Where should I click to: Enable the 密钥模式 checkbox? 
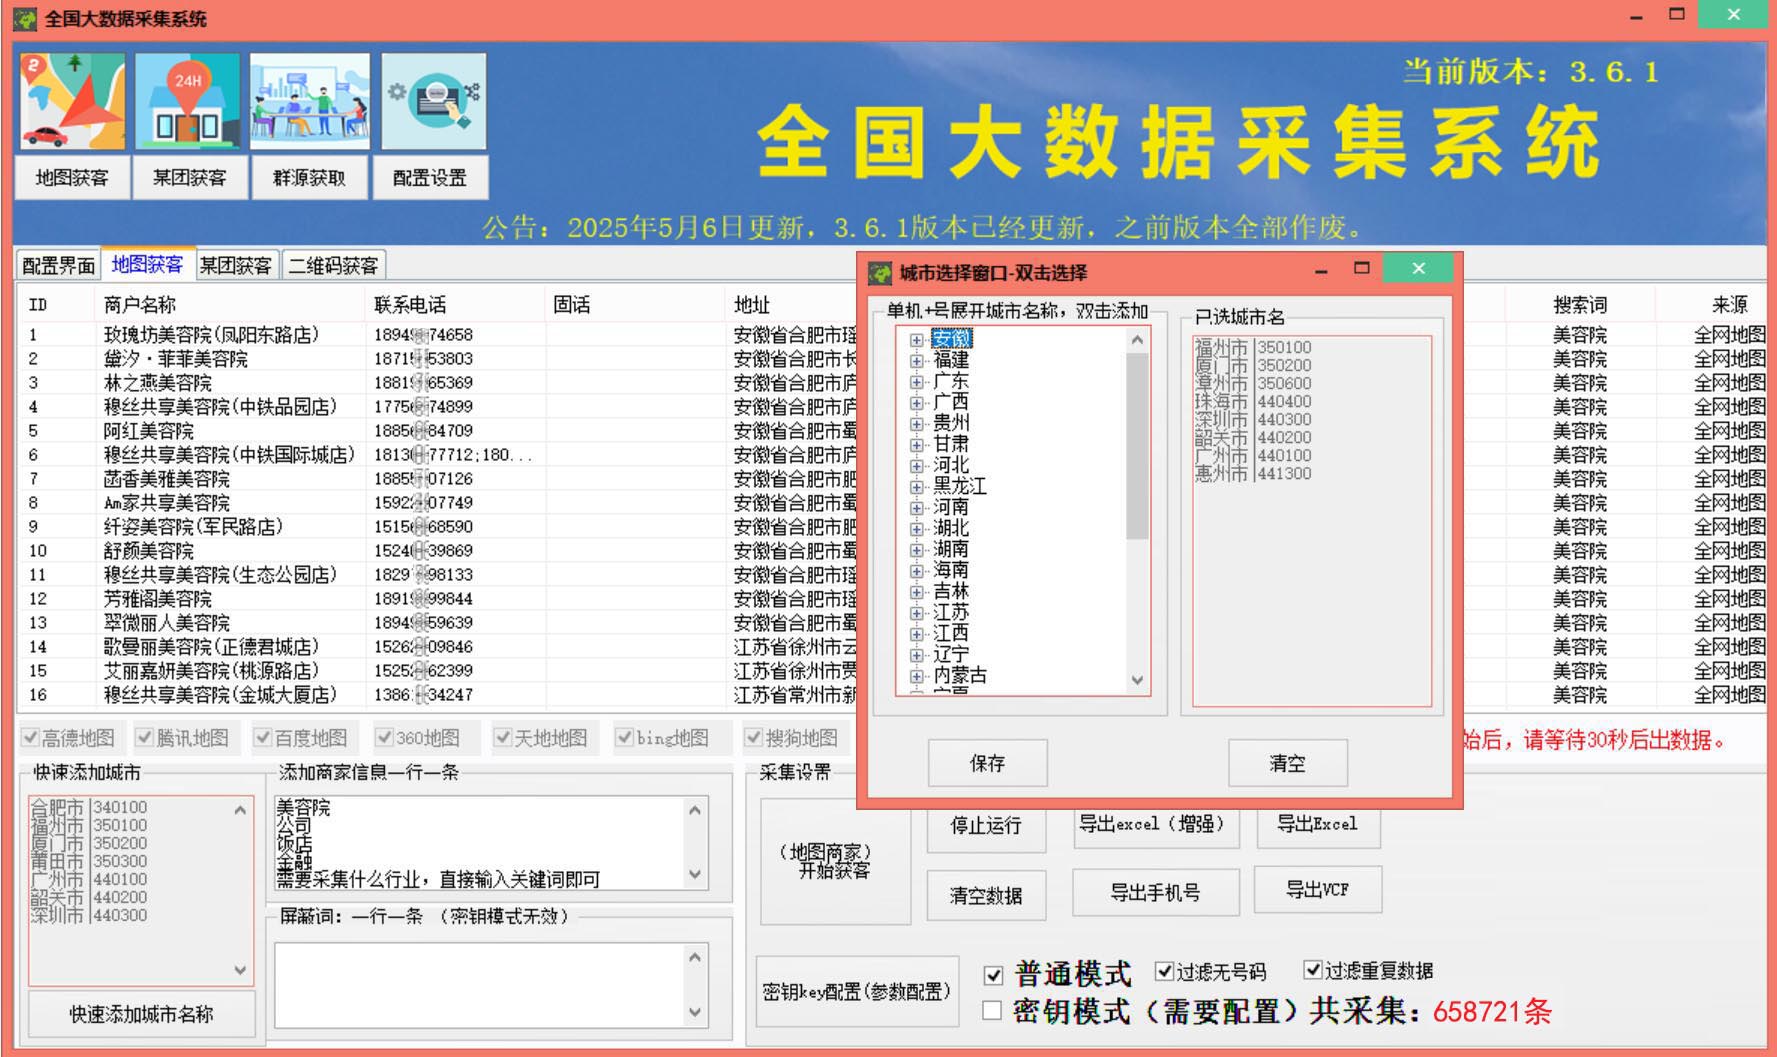tap(992, 1011)
